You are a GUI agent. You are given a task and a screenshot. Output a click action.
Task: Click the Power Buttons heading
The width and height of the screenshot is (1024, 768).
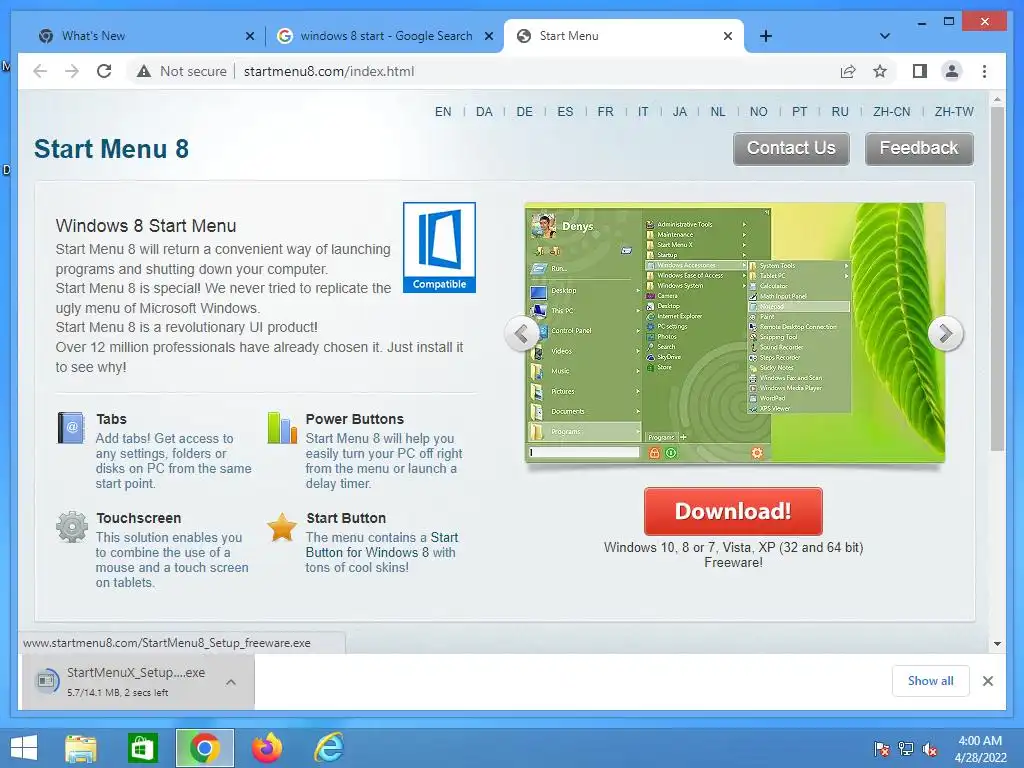355,419
